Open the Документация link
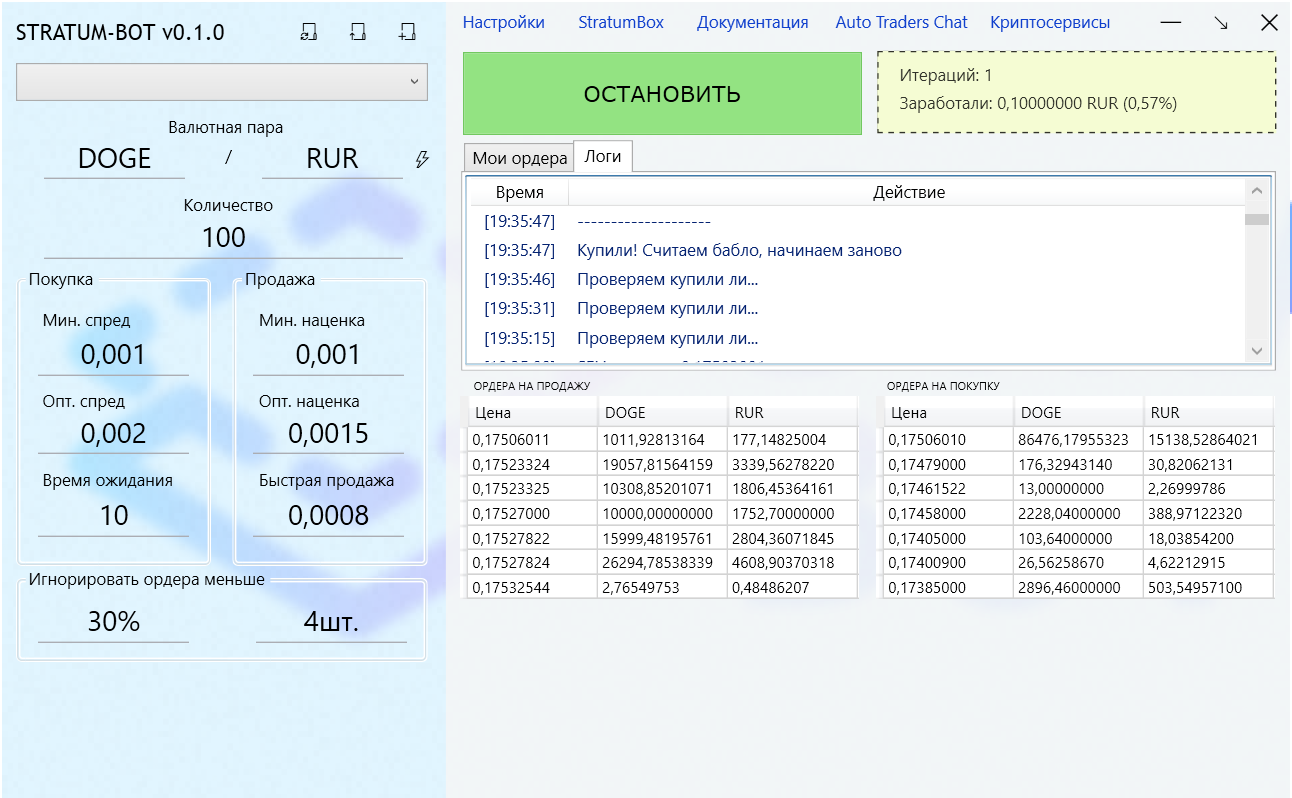 pyautogui.click(x=752, y=22)
